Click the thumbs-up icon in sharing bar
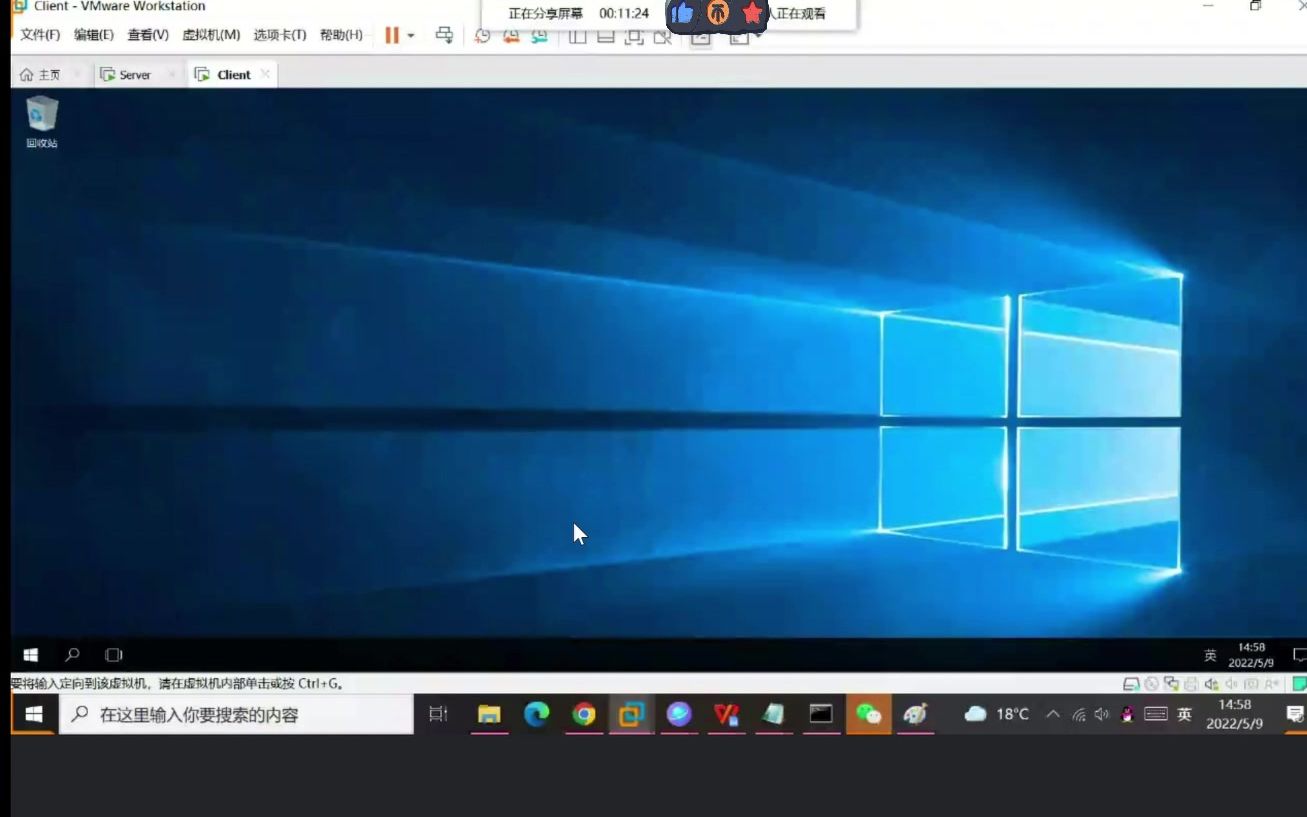This screenshot has height=817, width=1307. point(682,13)
